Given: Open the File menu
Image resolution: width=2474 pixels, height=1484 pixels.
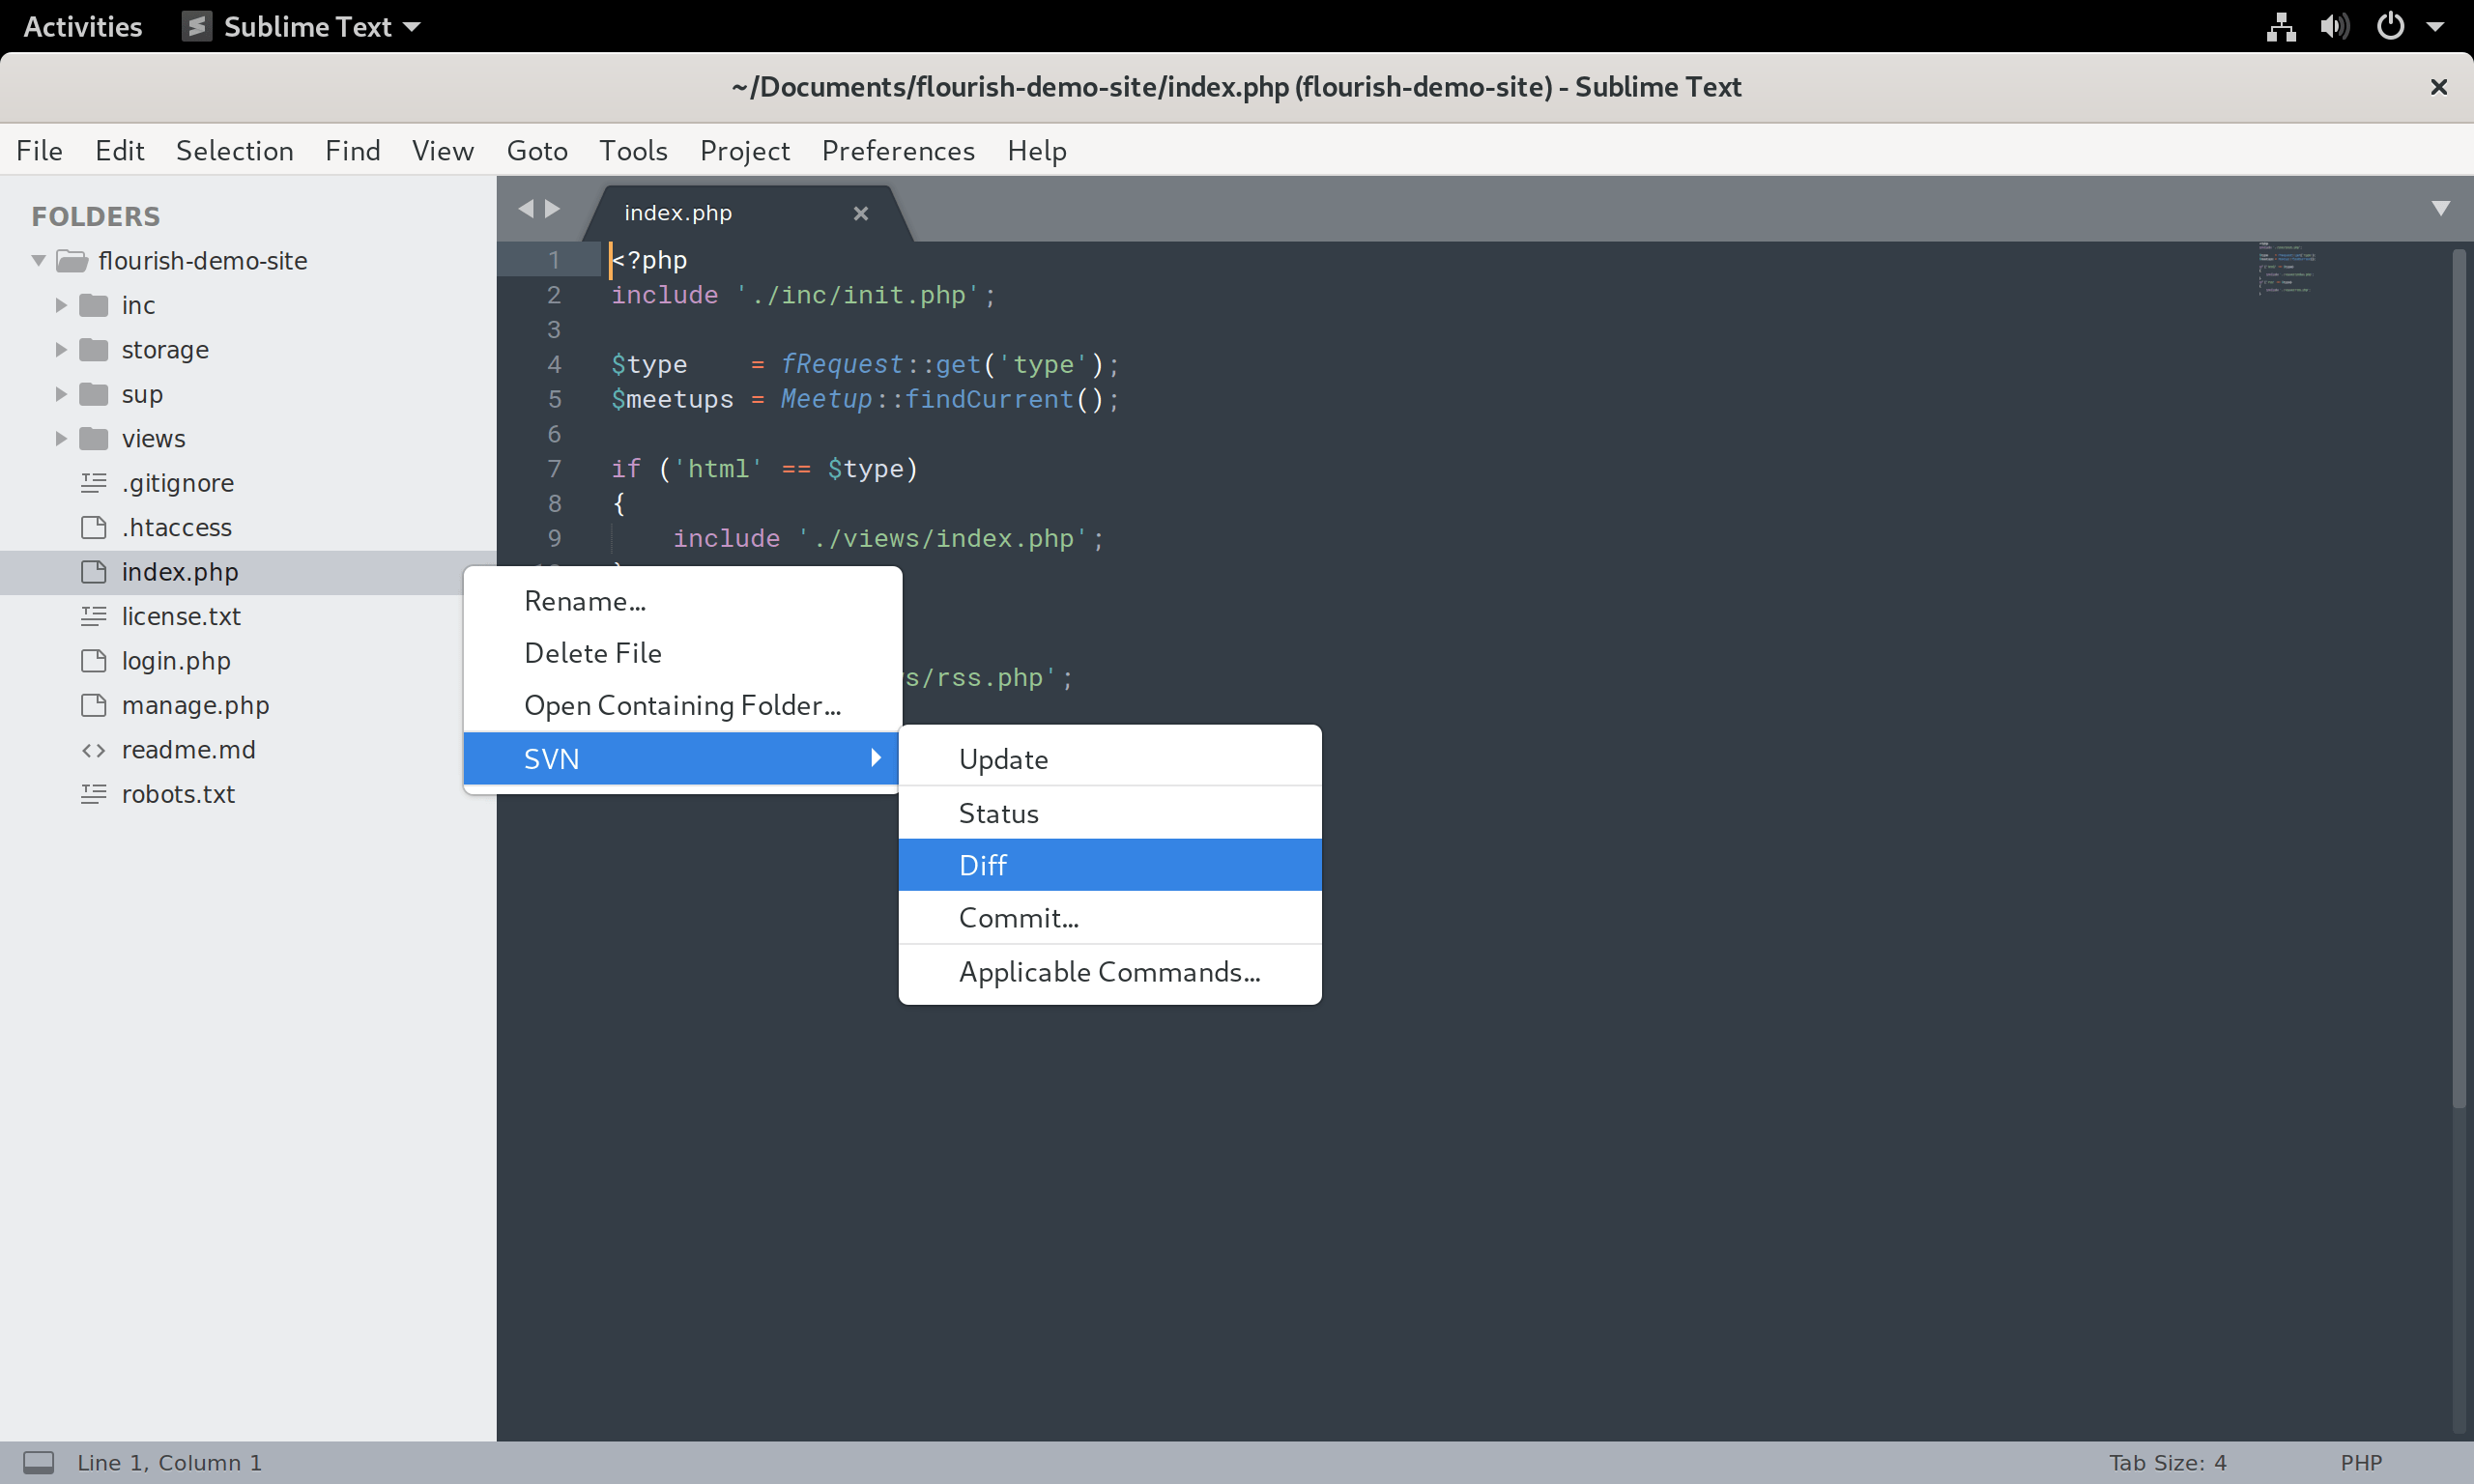Looking at the screenshot, I should pyautogui.click(x=39, y=150).
